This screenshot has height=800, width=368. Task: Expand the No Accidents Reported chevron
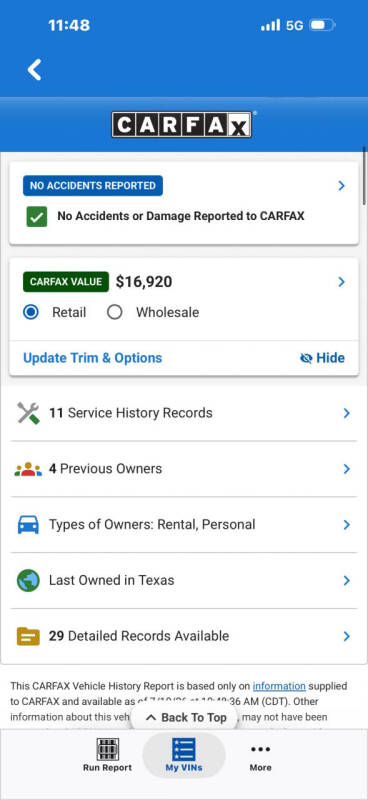point(342,186)
